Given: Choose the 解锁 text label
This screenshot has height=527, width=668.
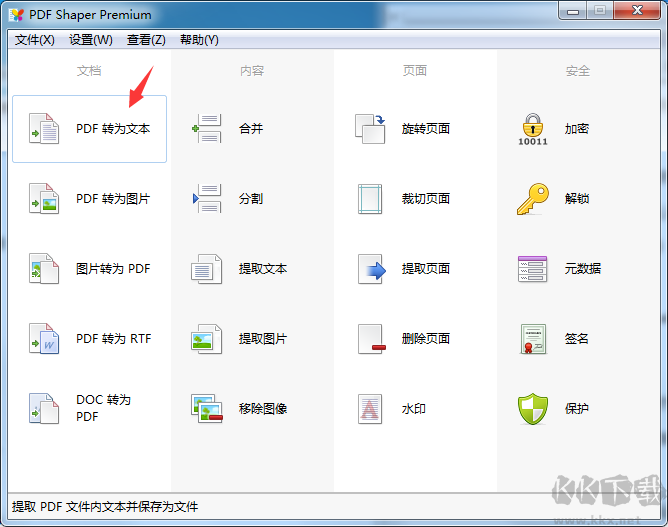Looking at the screenshot, I should (577, 199).
